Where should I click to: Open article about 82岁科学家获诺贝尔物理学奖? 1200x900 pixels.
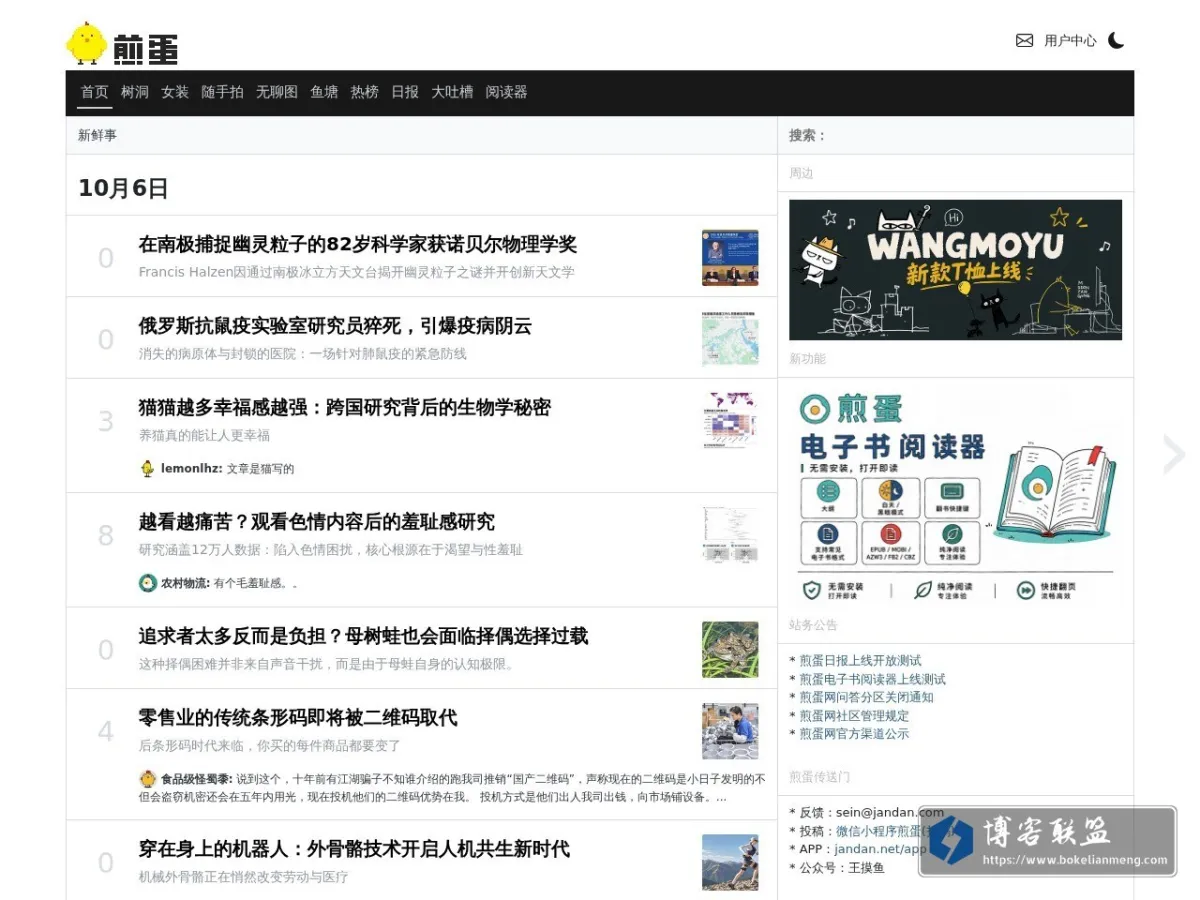[358, 244]
